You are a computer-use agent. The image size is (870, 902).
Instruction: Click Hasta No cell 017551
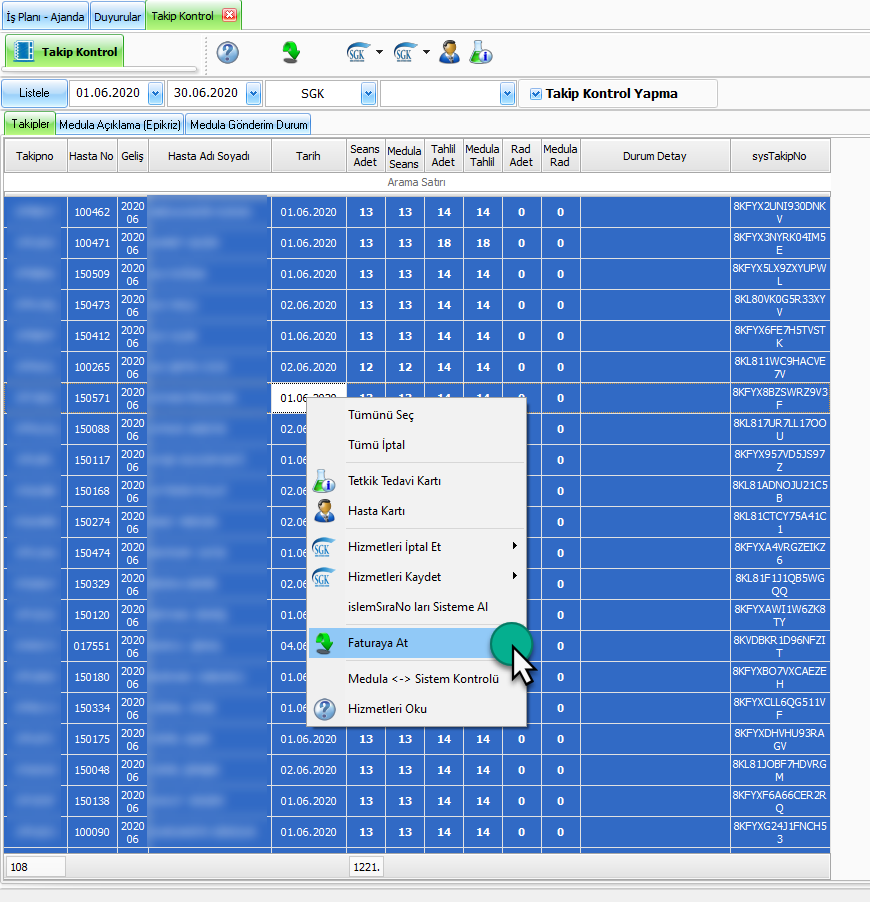click(92, 646)
